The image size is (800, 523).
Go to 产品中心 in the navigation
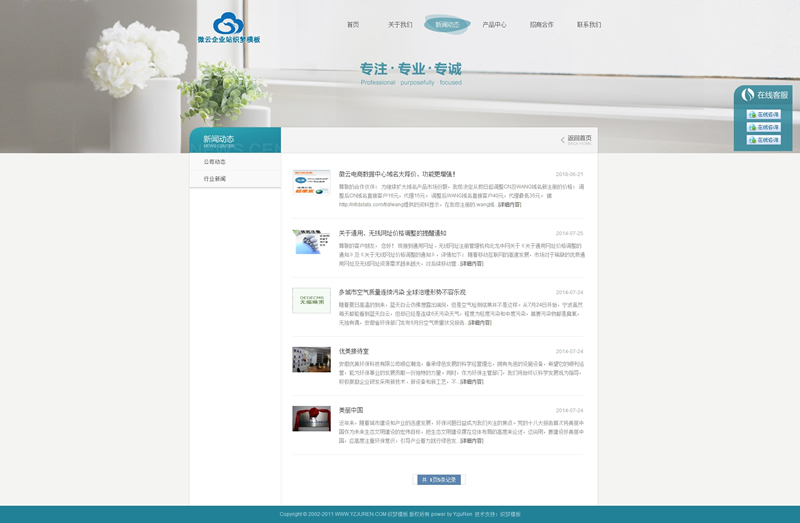(494, 25)
